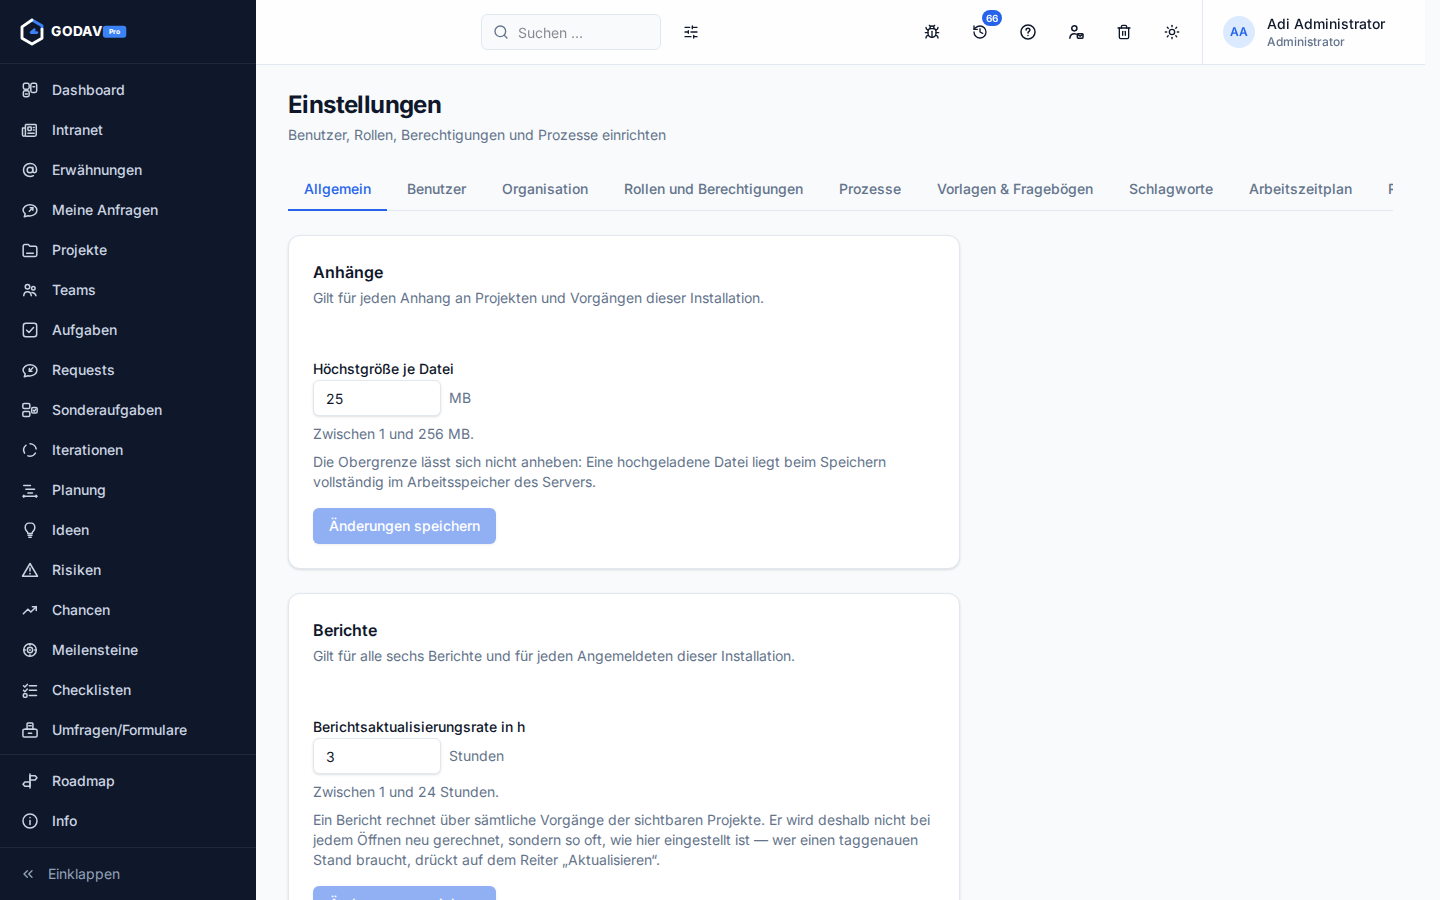1440x900 pixels.
Task: Open the Arbeitszeitplan tab
Action: tap(1300, 189)
